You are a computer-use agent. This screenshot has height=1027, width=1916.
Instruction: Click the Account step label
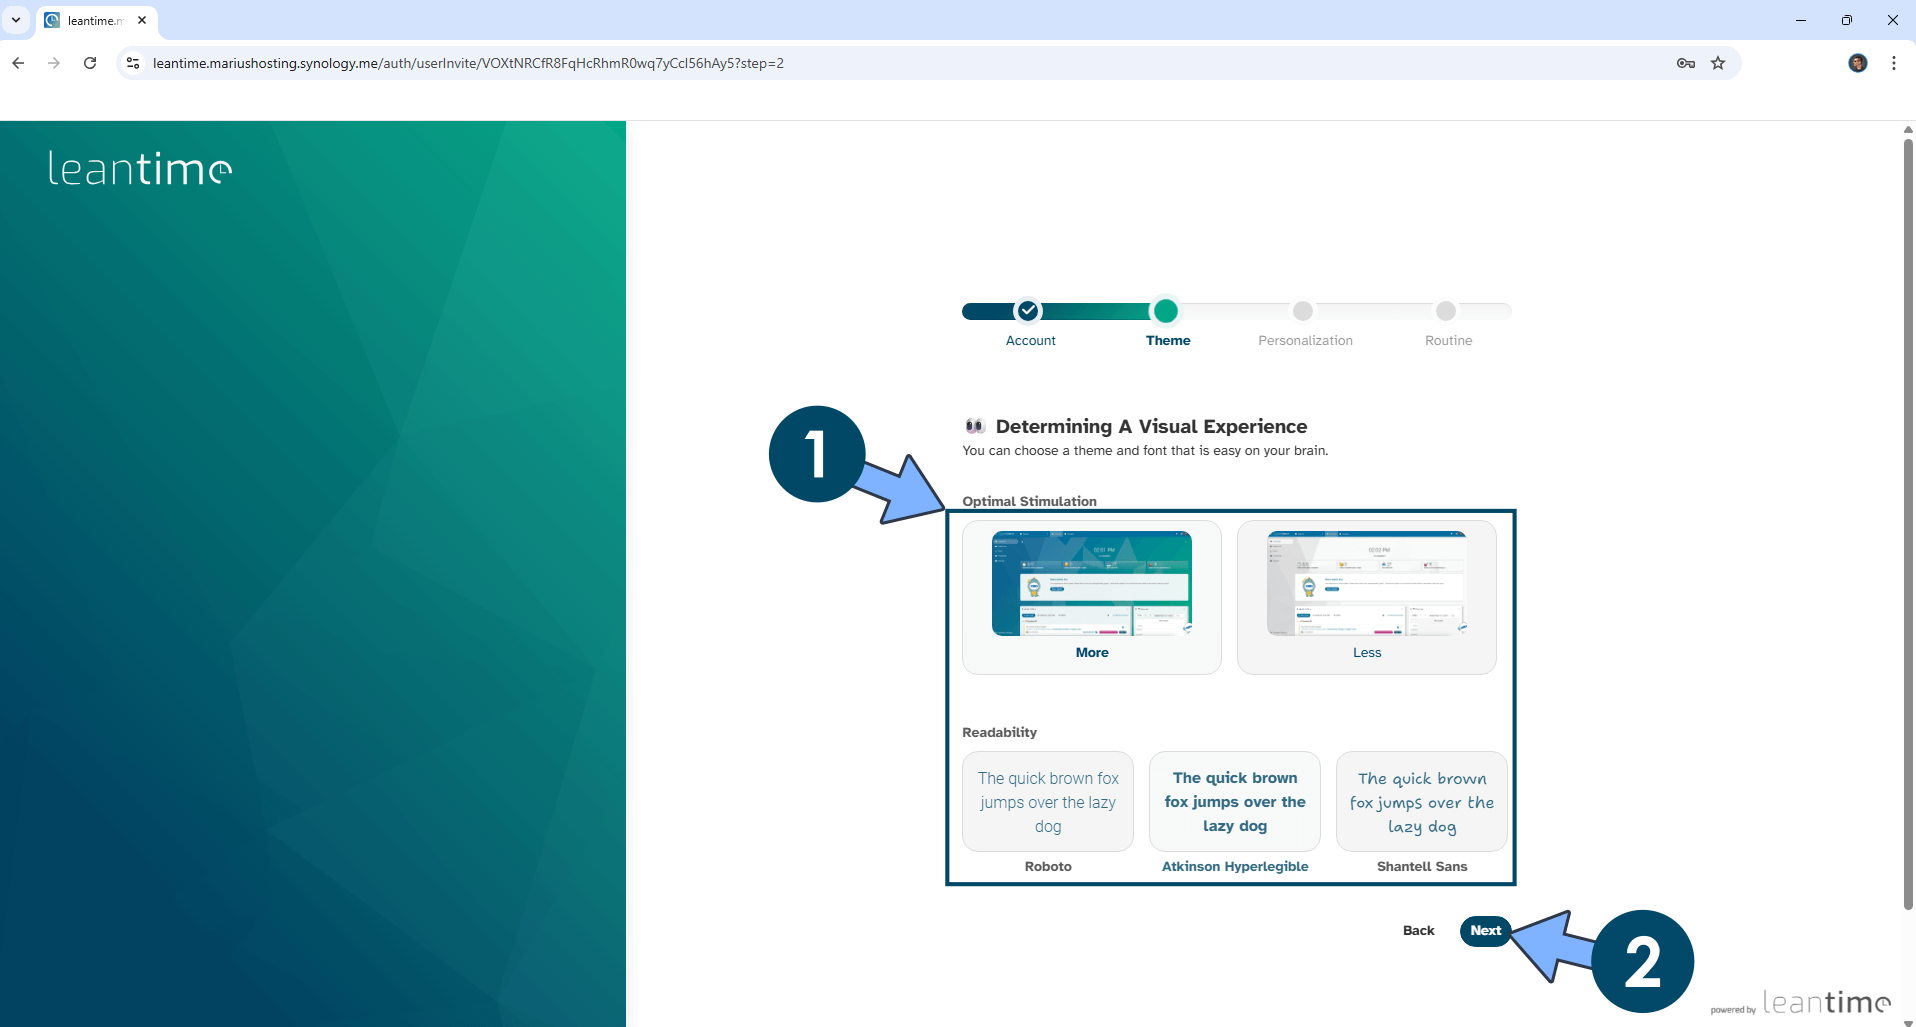coord(1030,341)
